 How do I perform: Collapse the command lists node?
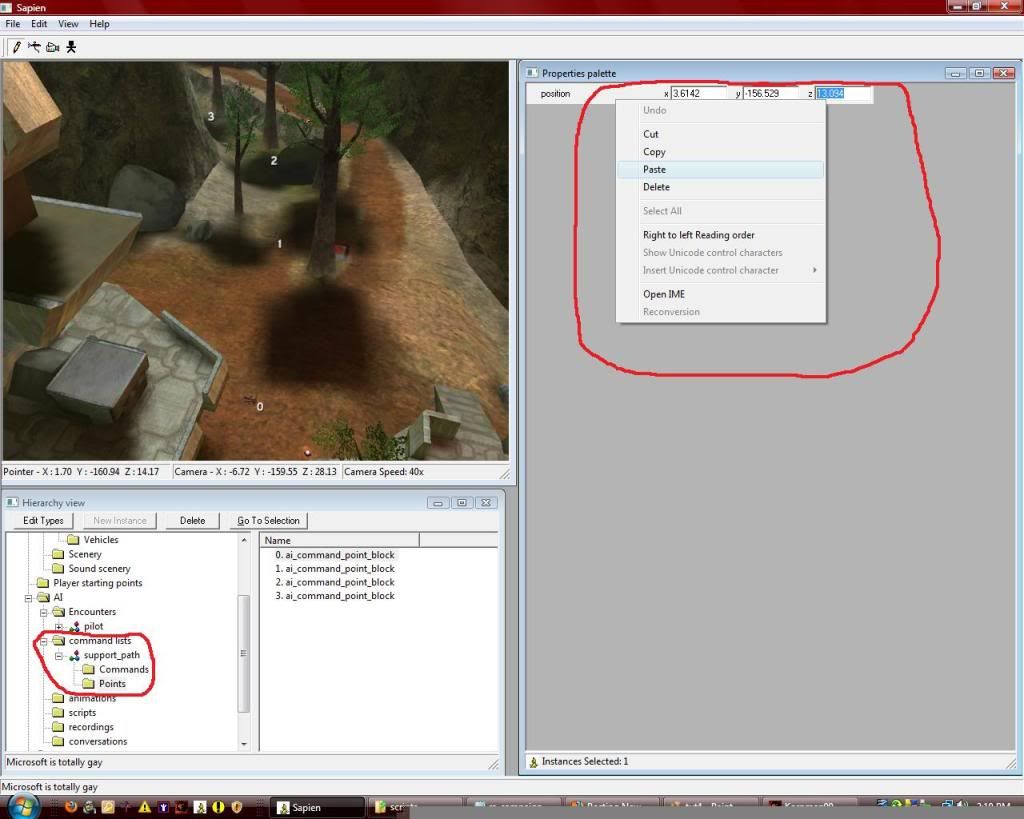pyautogui.click(x=43, y=641)
